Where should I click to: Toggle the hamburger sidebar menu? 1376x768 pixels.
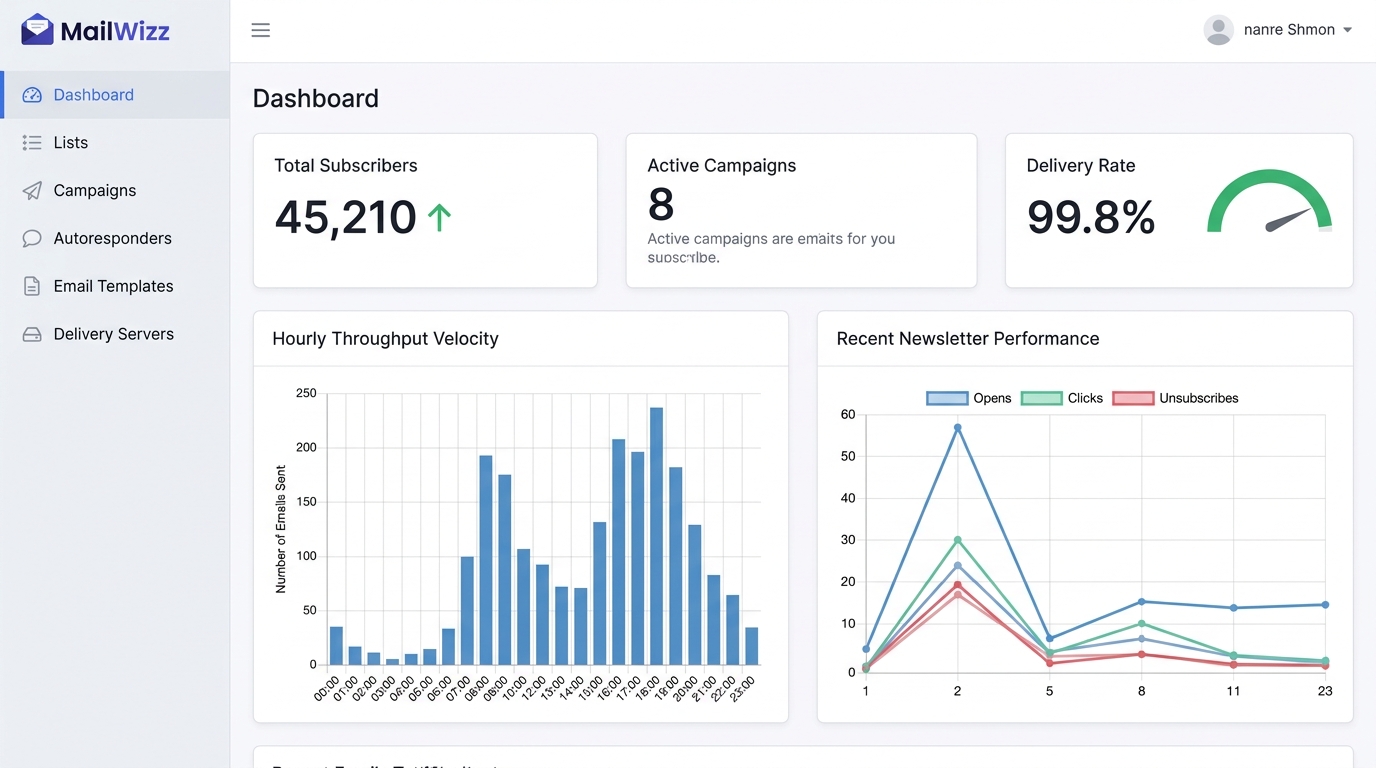(x=261, y=30)
